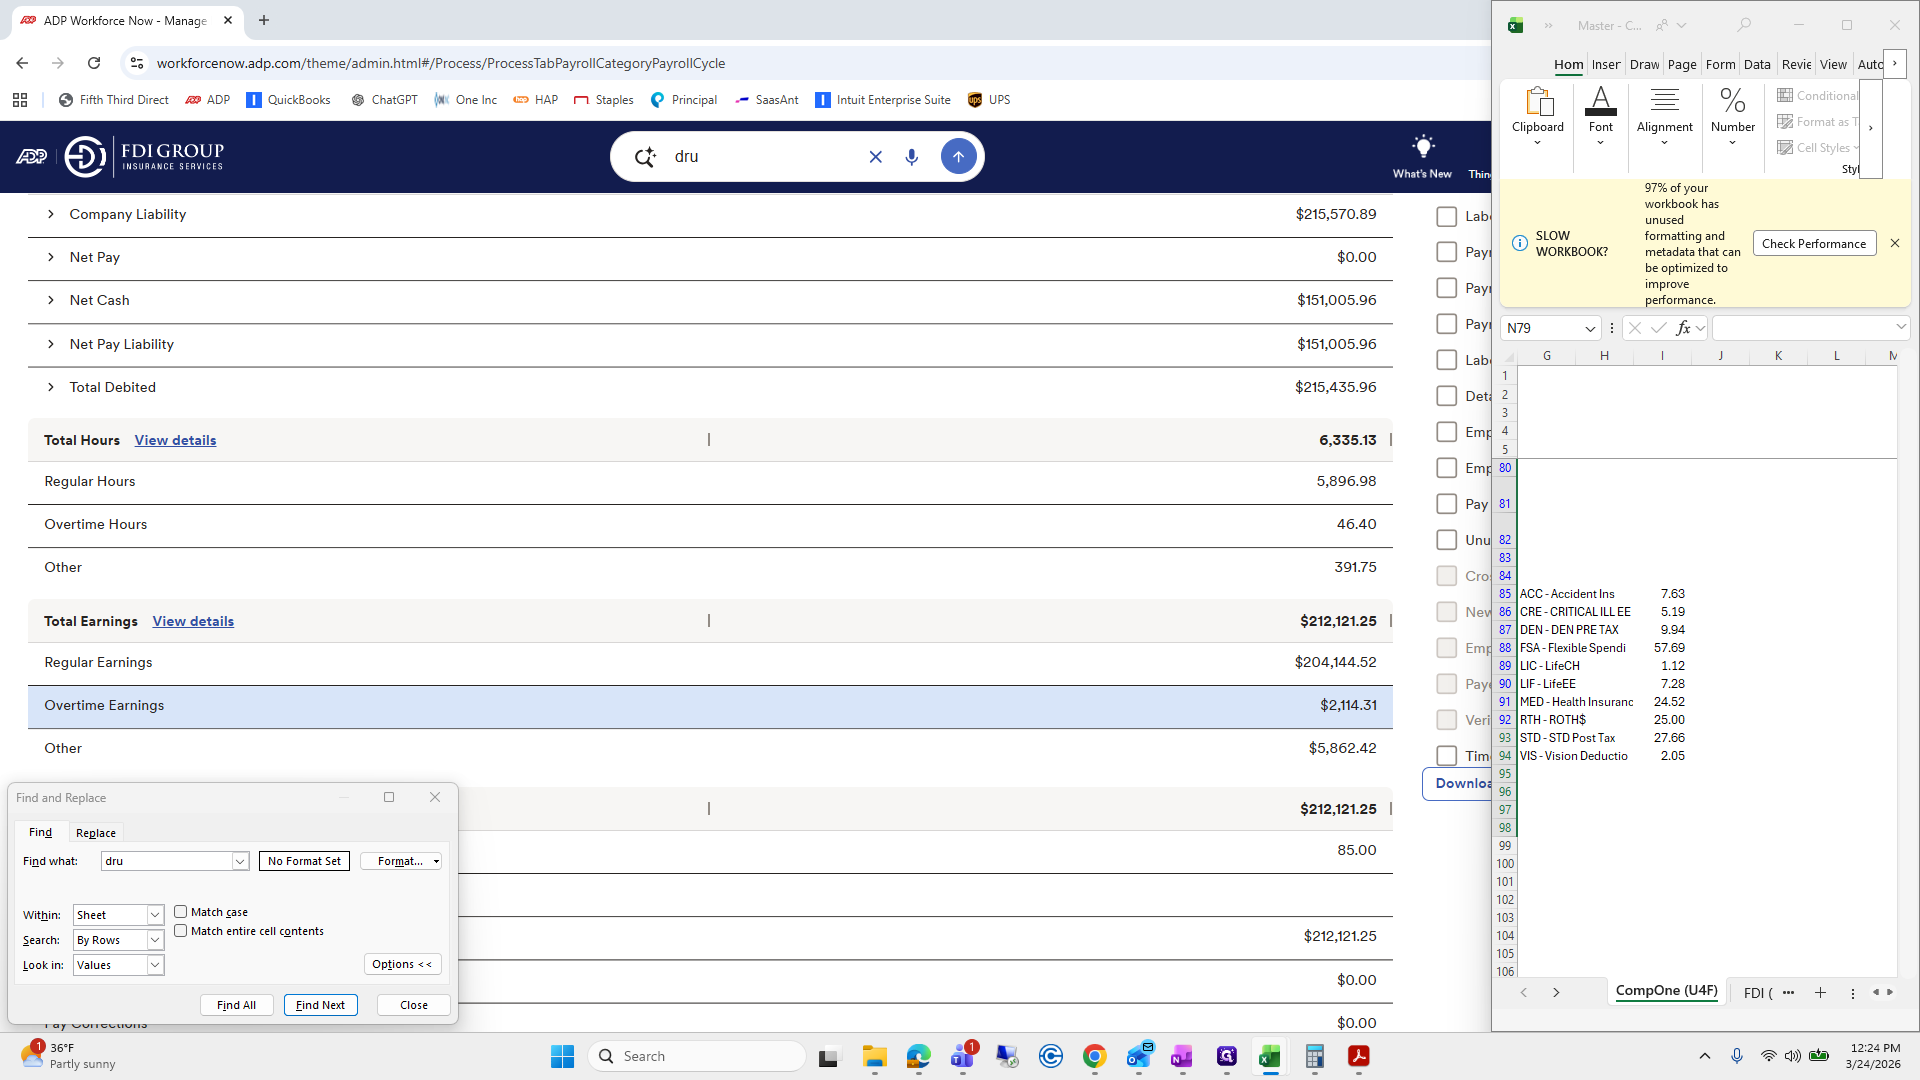Open the Data ribbon tab in Excel
1920x1080 pixels.
pyautogui.click(x=1756, y=64)
